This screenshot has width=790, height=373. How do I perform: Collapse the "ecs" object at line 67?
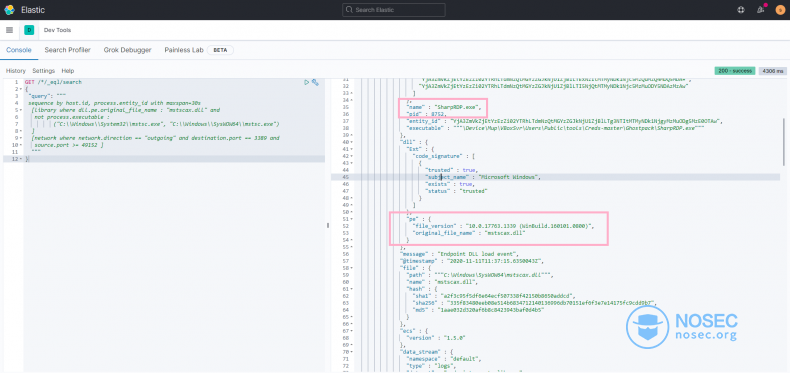[x=351, y=331]
